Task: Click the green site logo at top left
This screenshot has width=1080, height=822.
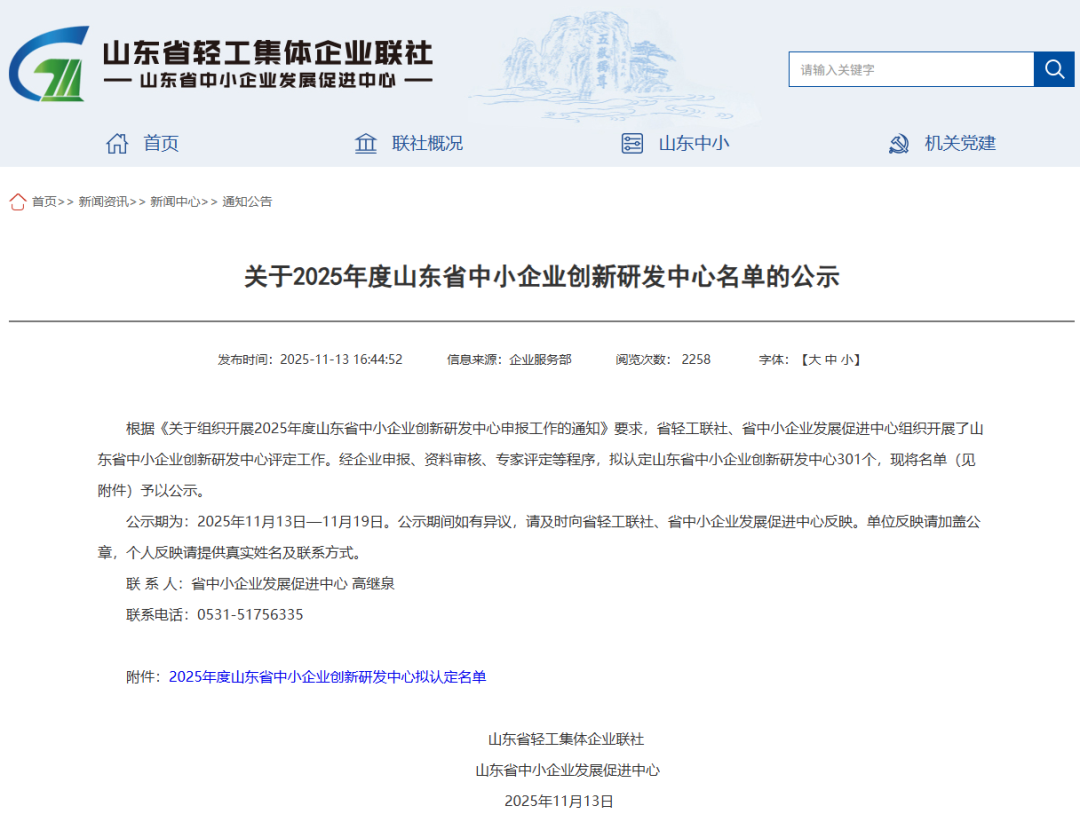Action: [x=48, y=64]
